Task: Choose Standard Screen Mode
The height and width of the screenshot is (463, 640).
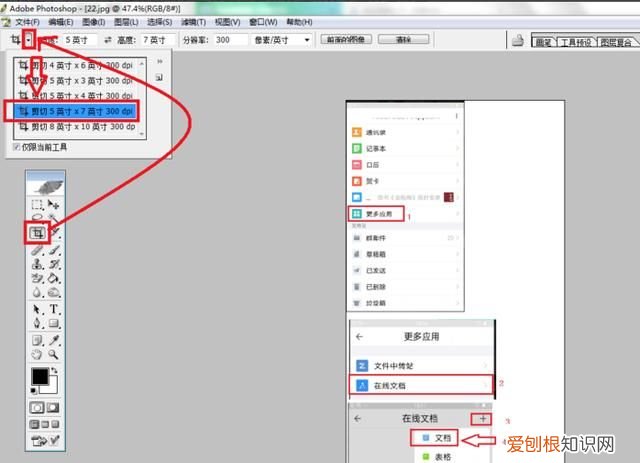Action: (35, 424)
